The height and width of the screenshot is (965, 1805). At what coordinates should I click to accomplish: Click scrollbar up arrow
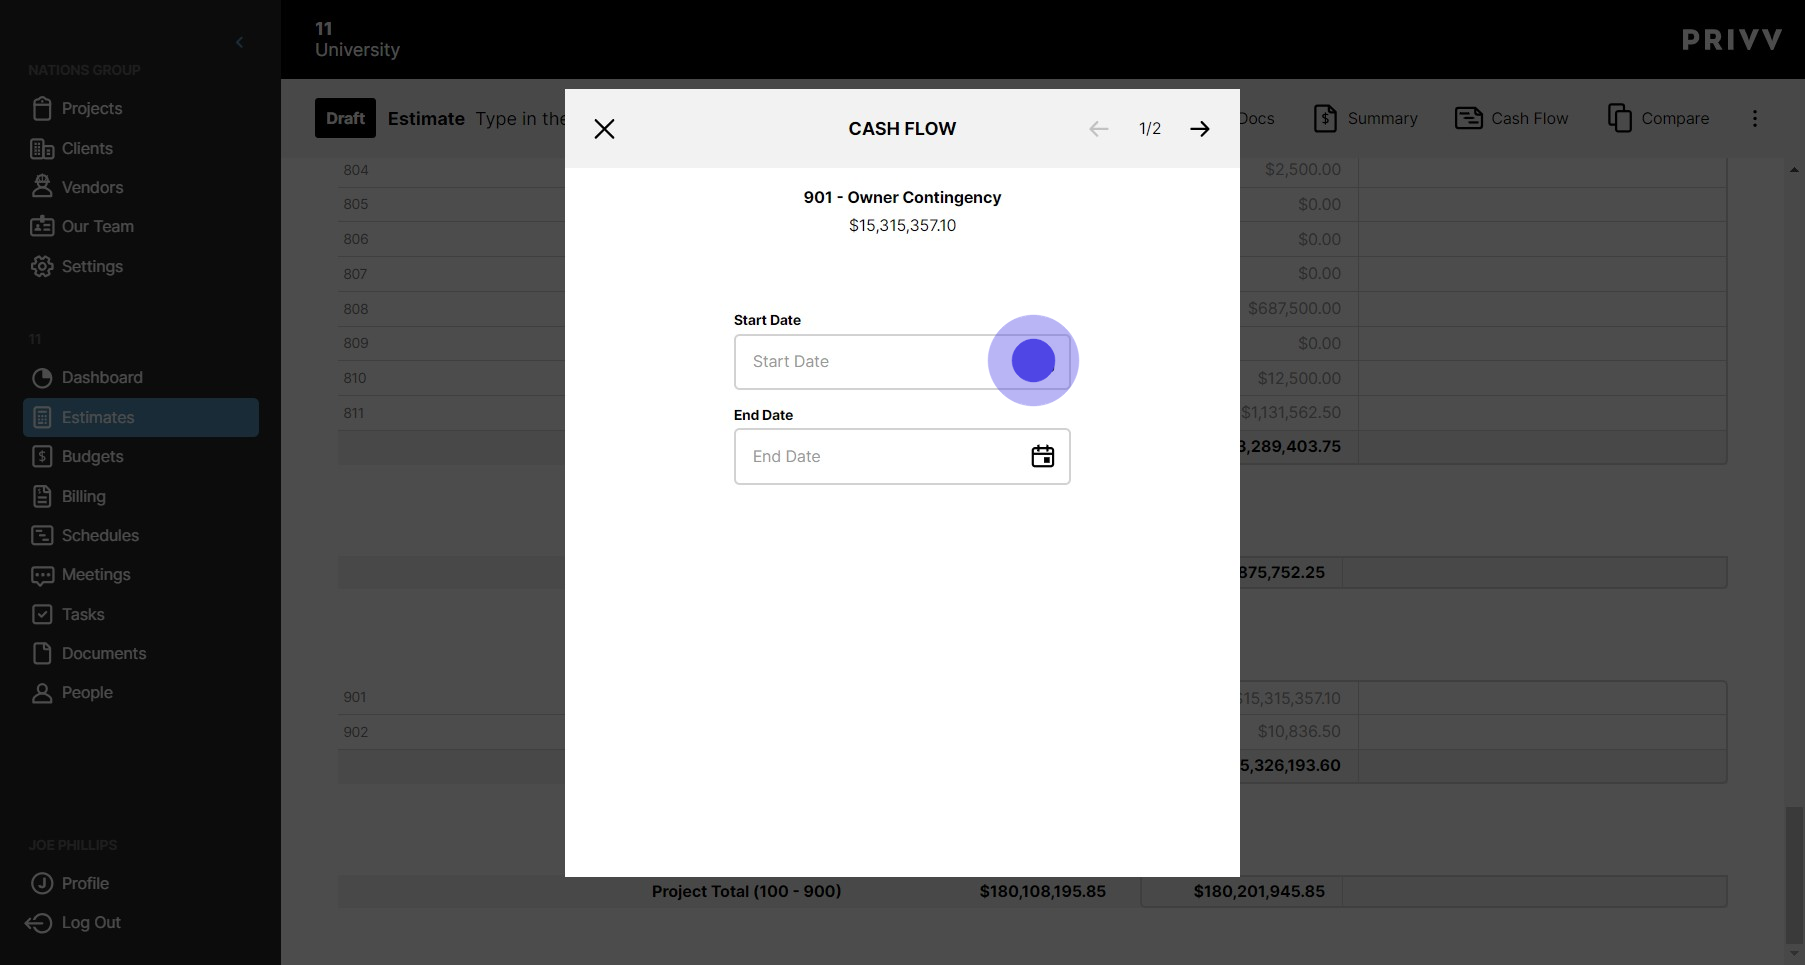pyautogui.click(x=1794, y=170)
